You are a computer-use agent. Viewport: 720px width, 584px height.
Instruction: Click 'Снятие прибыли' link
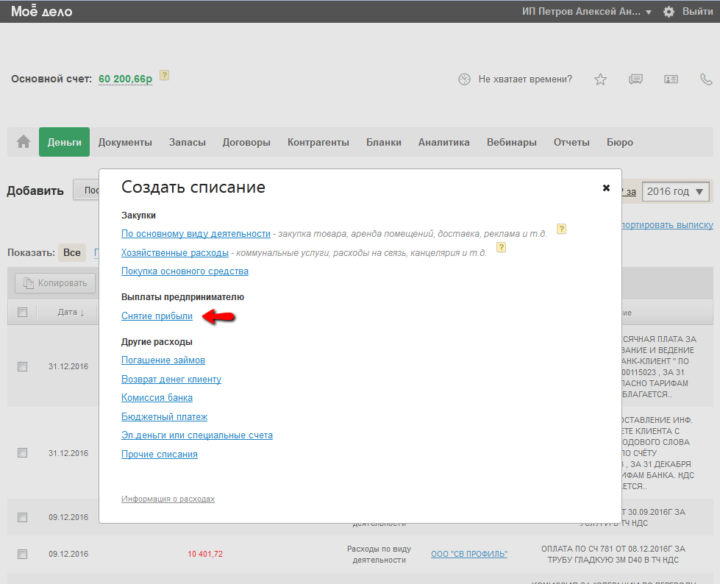(x=157, y=316)
